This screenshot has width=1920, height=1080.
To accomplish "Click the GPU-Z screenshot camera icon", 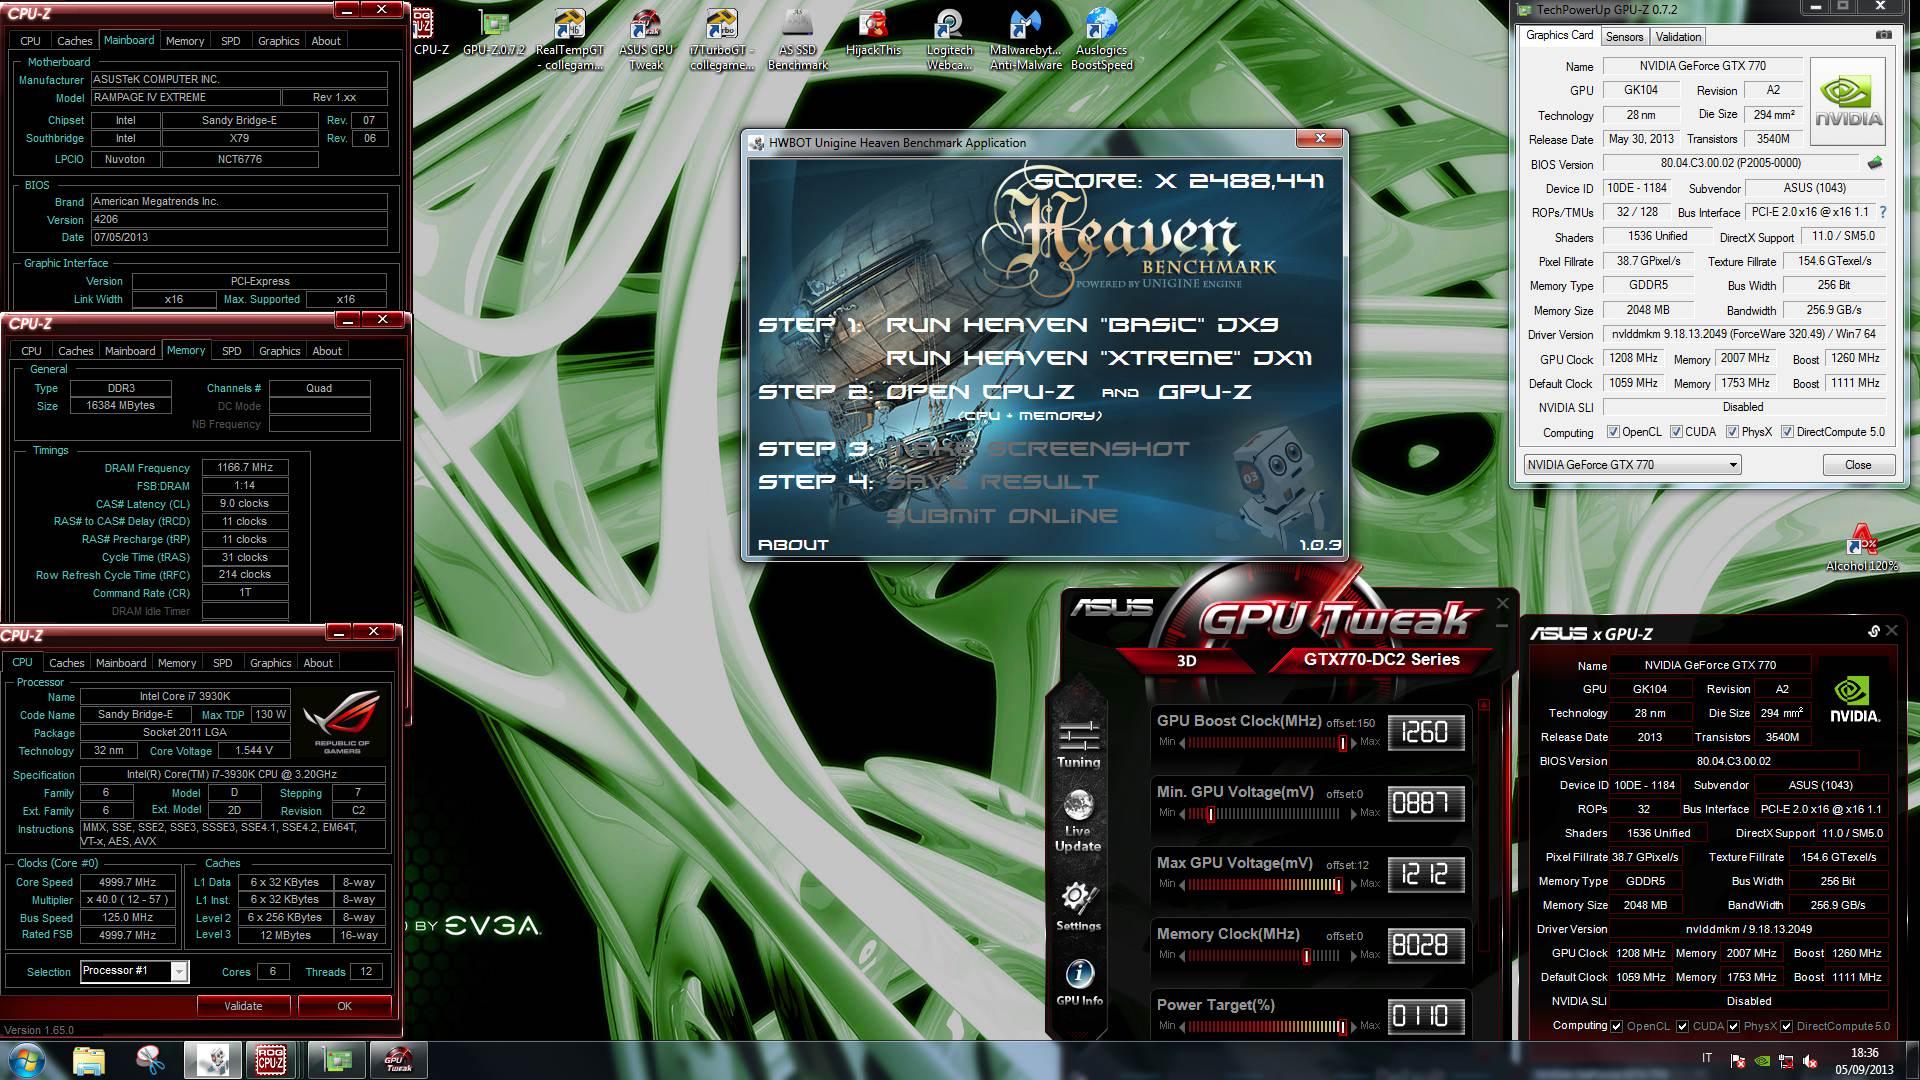I will [x=1884, y=35].
